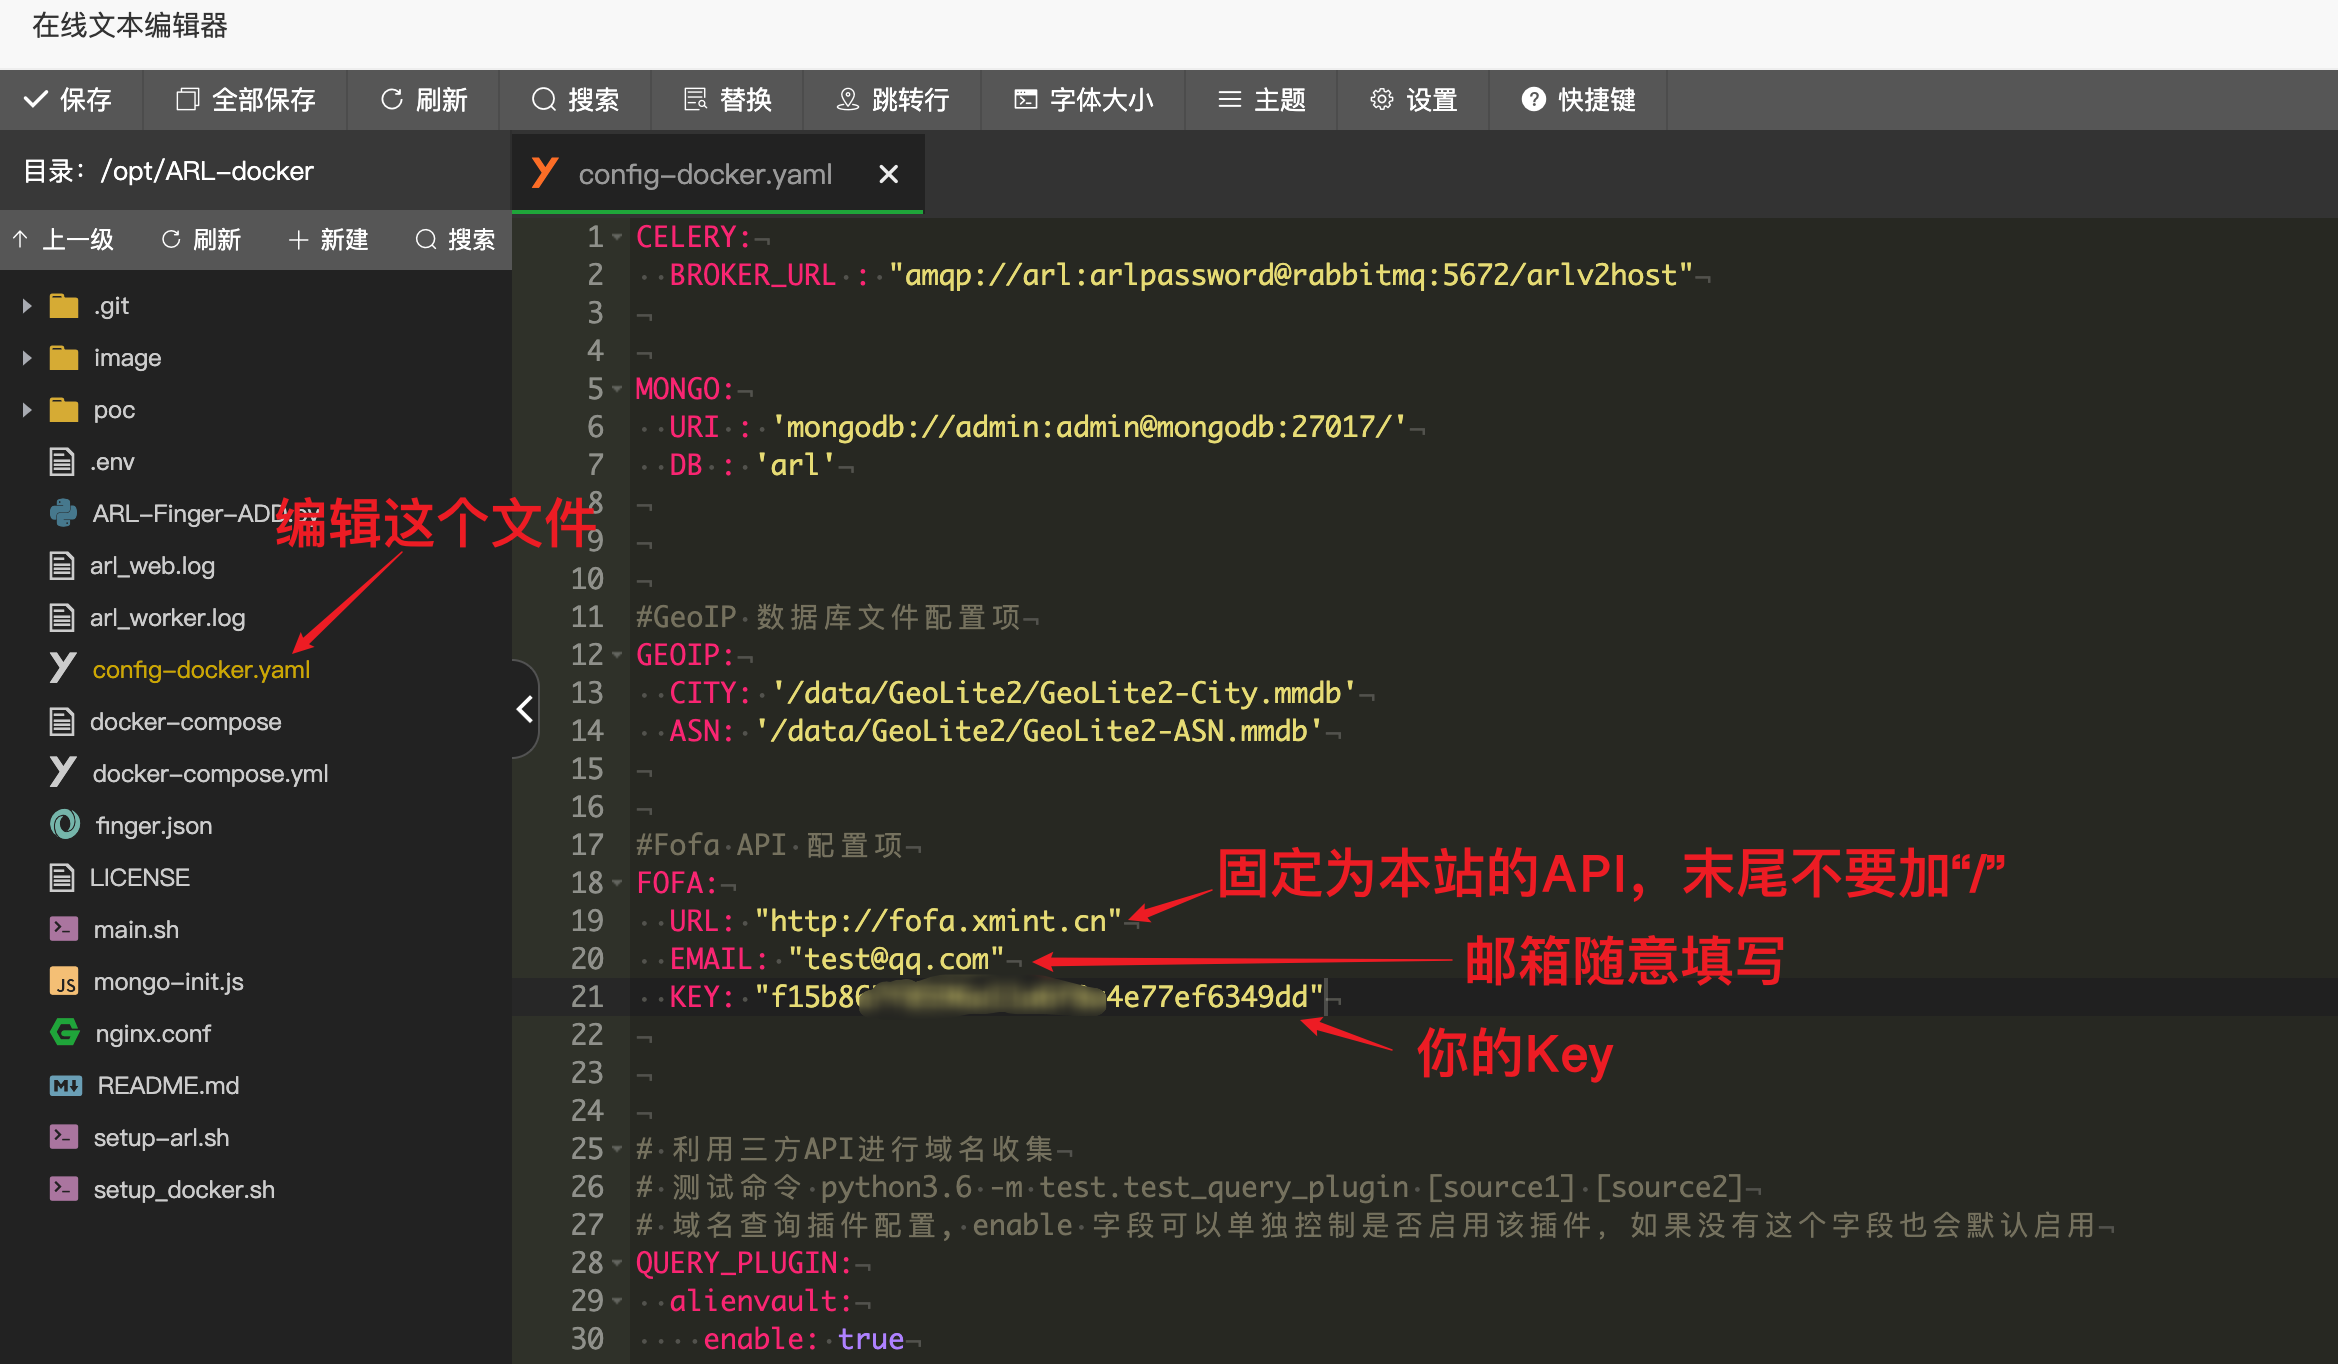Open the Theme (主题) menu
This screenshot has width=2338, height=1364.
[x=1262, y=100]
